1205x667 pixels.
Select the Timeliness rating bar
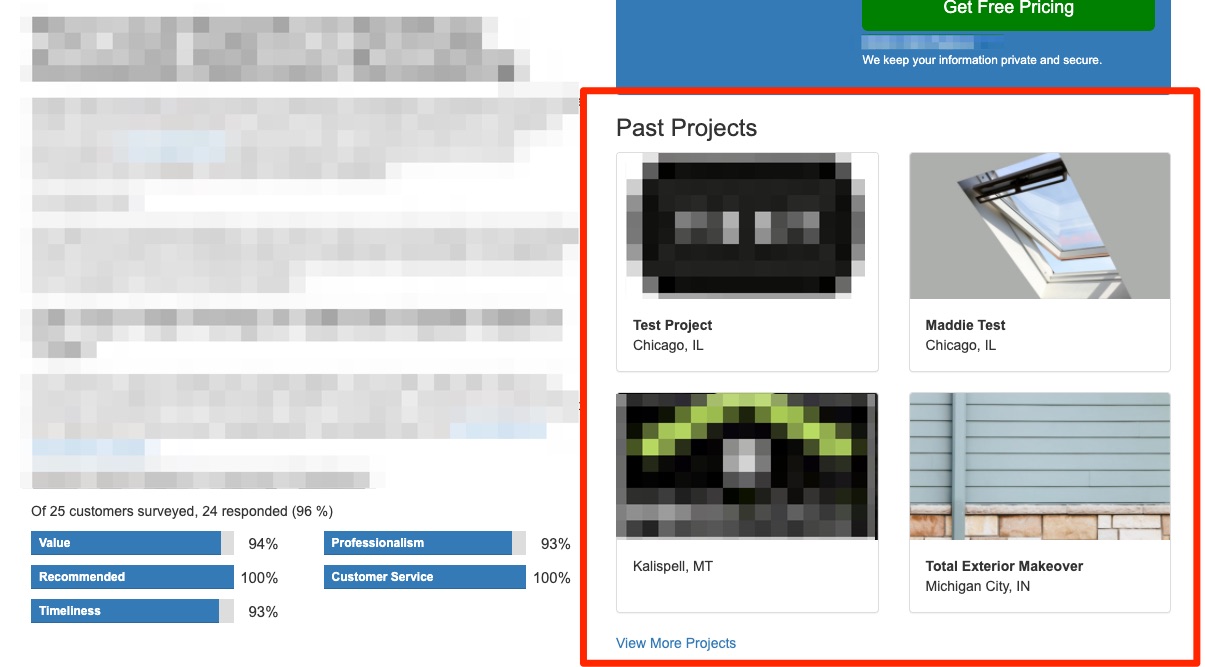click(125, 611)
